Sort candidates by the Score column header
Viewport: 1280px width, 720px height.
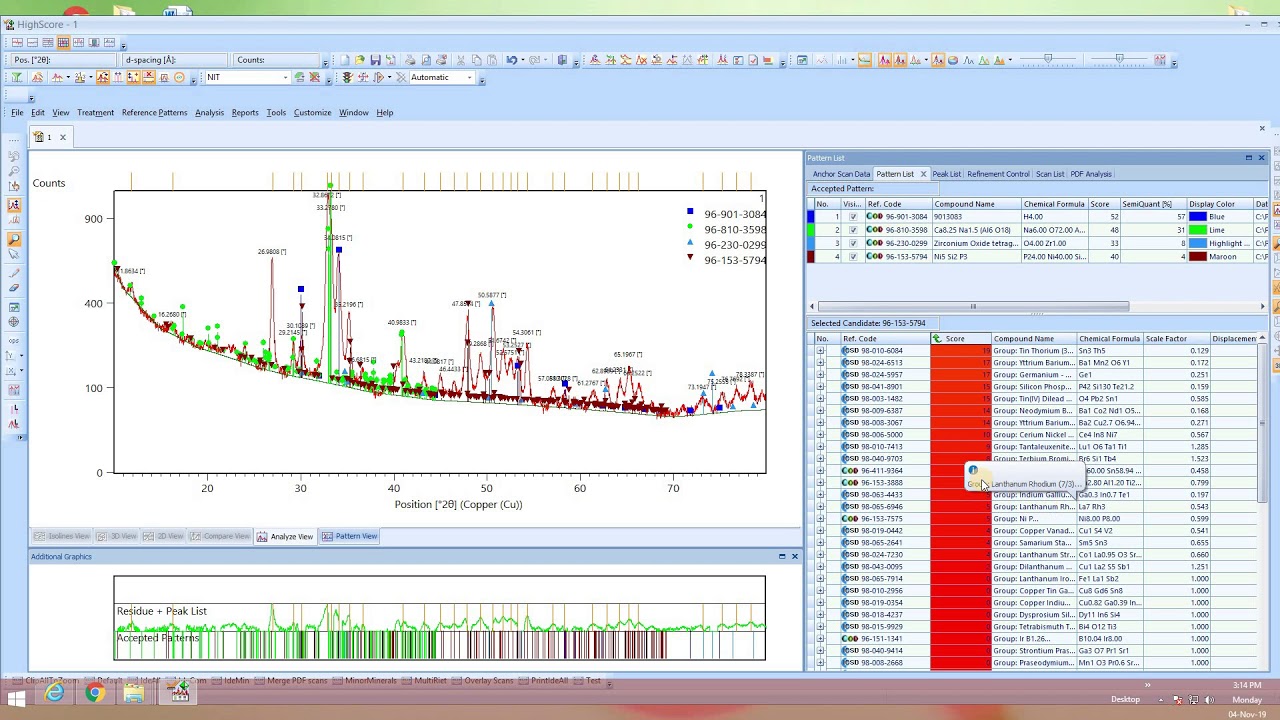pos(960,339)
